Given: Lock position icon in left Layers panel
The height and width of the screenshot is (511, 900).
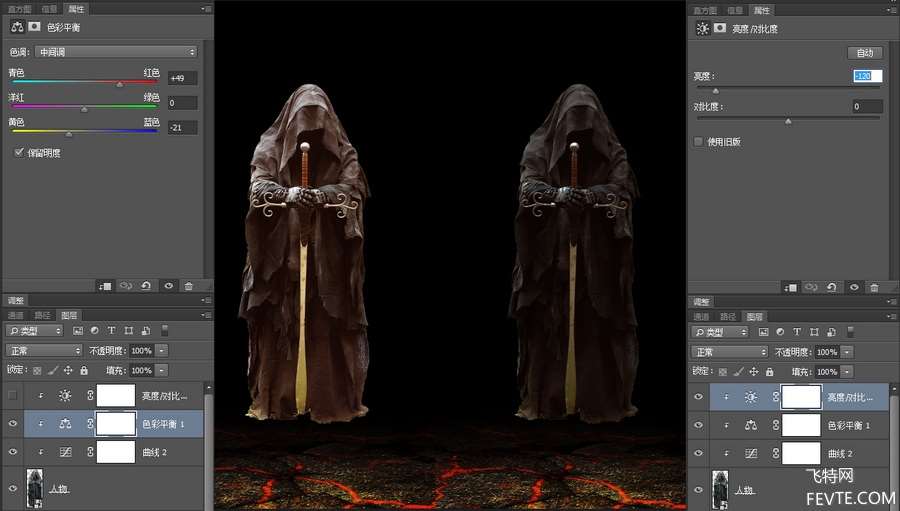Looking at the screenshot, I should [x=68, y=370].
